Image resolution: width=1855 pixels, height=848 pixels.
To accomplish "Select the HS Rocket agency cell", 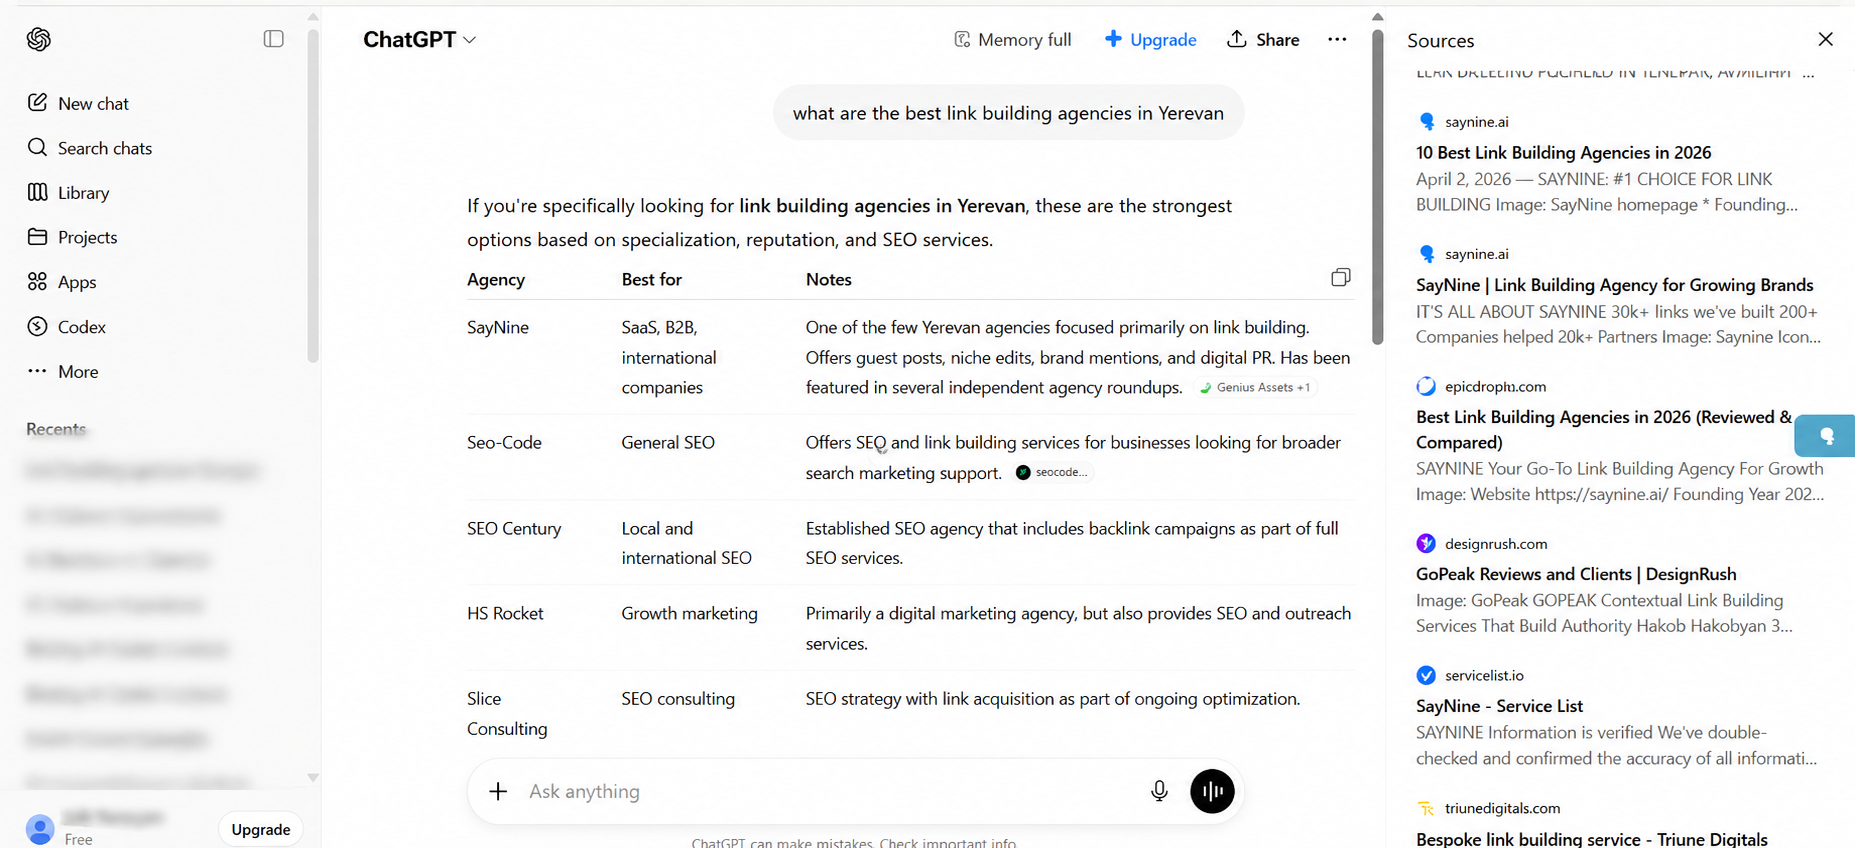I will (x=505, y=613).
